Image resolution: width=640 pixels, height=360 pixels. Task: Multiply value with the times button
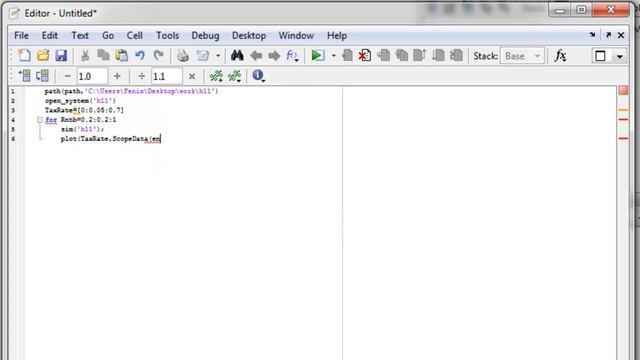coord(192,76)
